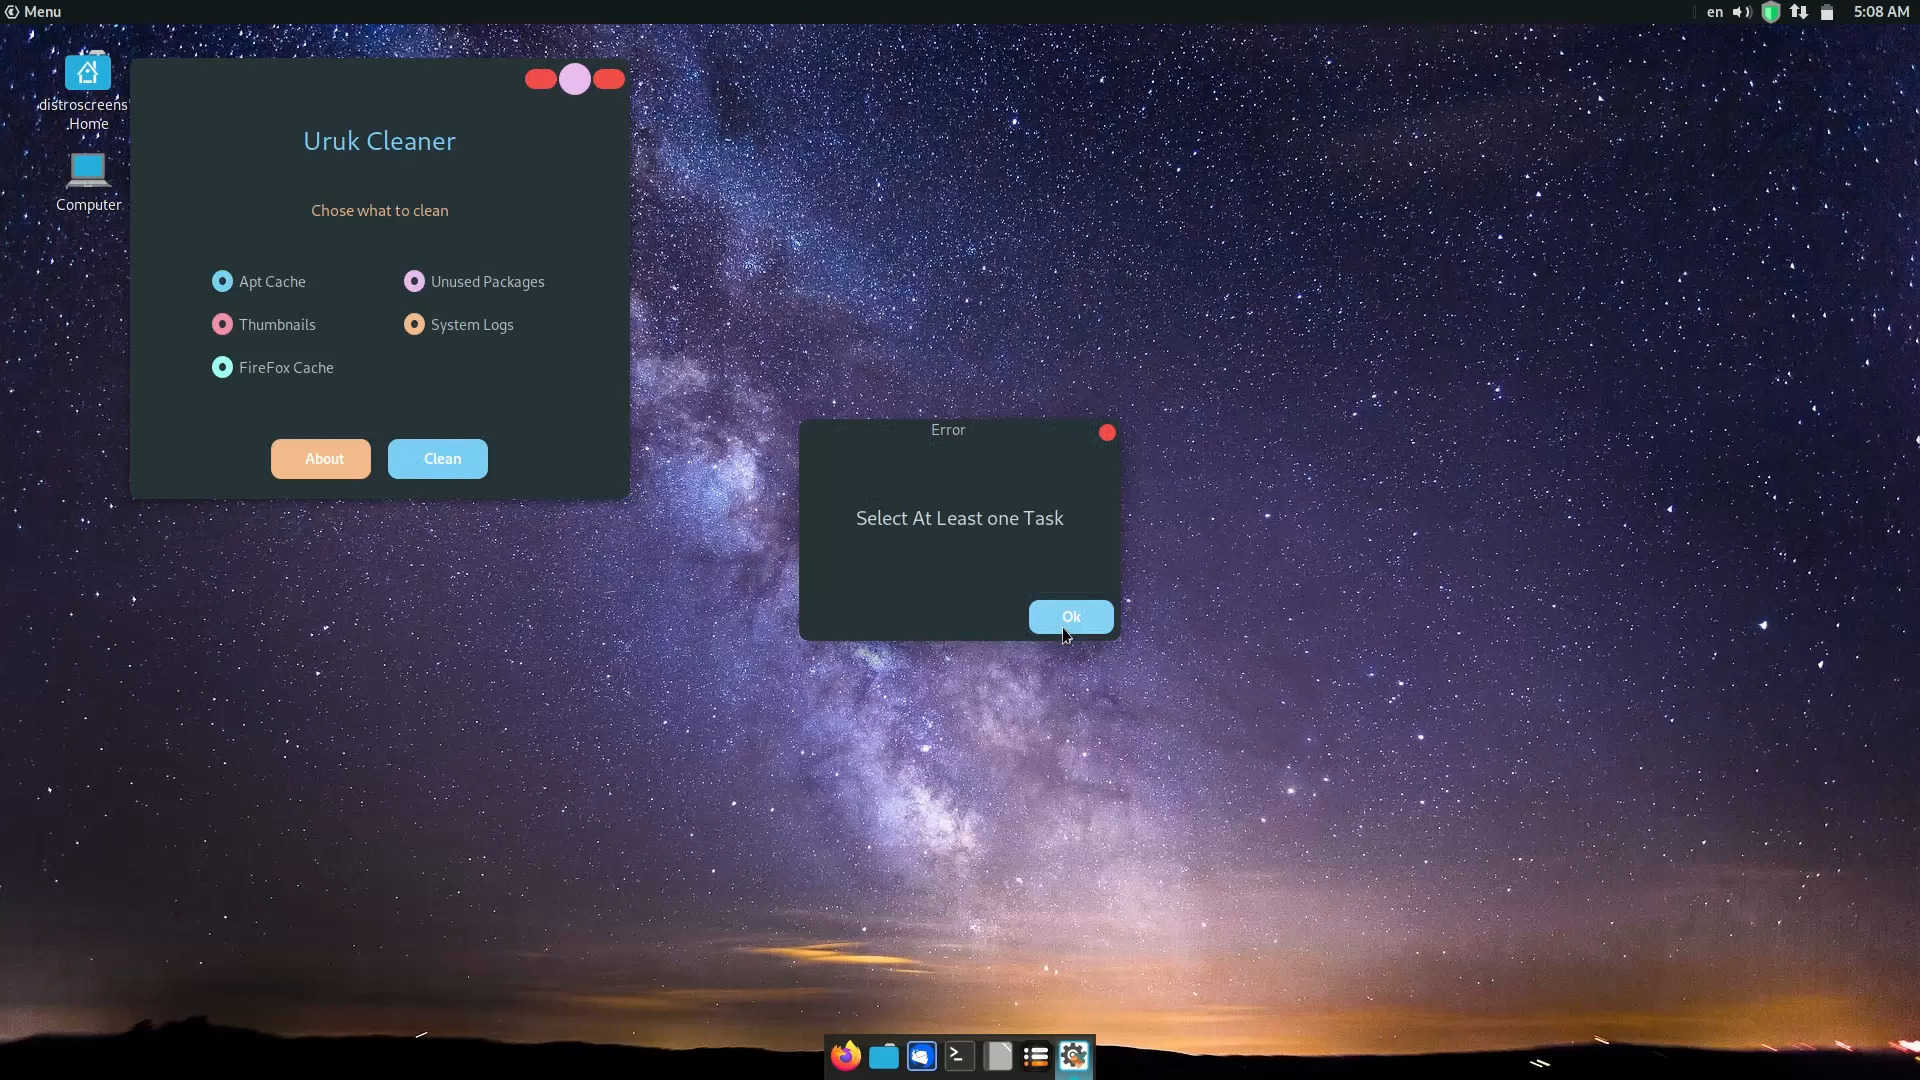Screen dimensions: 1920x1080
Task: Deselect the Apt Cache option
Action: [223, 281]
